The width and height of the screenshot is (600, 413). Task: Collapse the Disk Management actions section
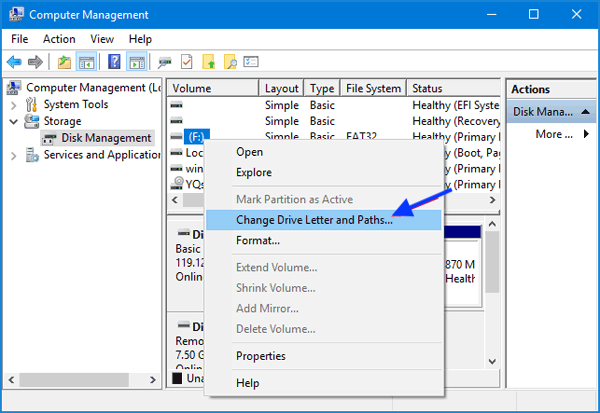585,112
